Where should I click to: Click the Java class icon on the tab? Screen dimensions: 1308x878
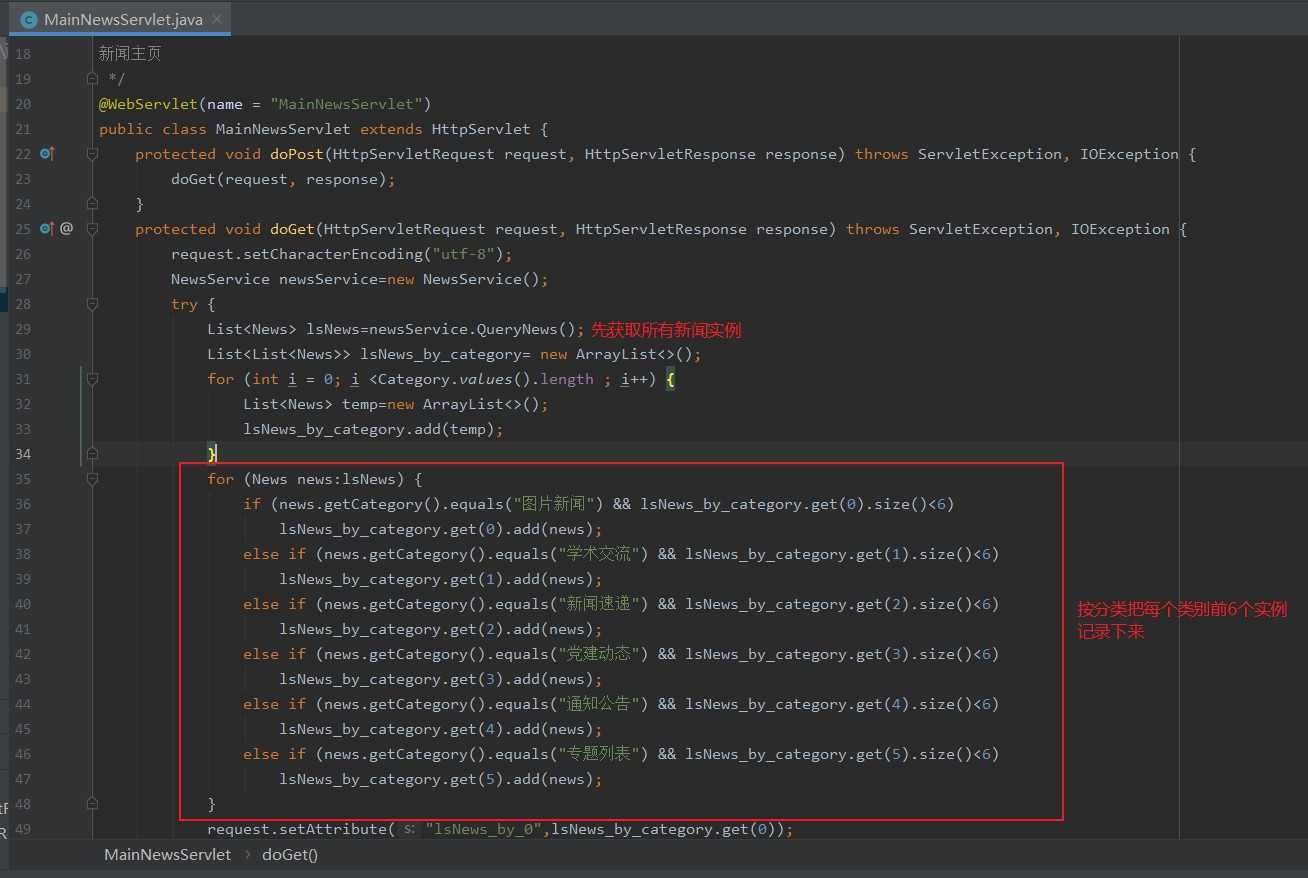click(x=28, y=19)
